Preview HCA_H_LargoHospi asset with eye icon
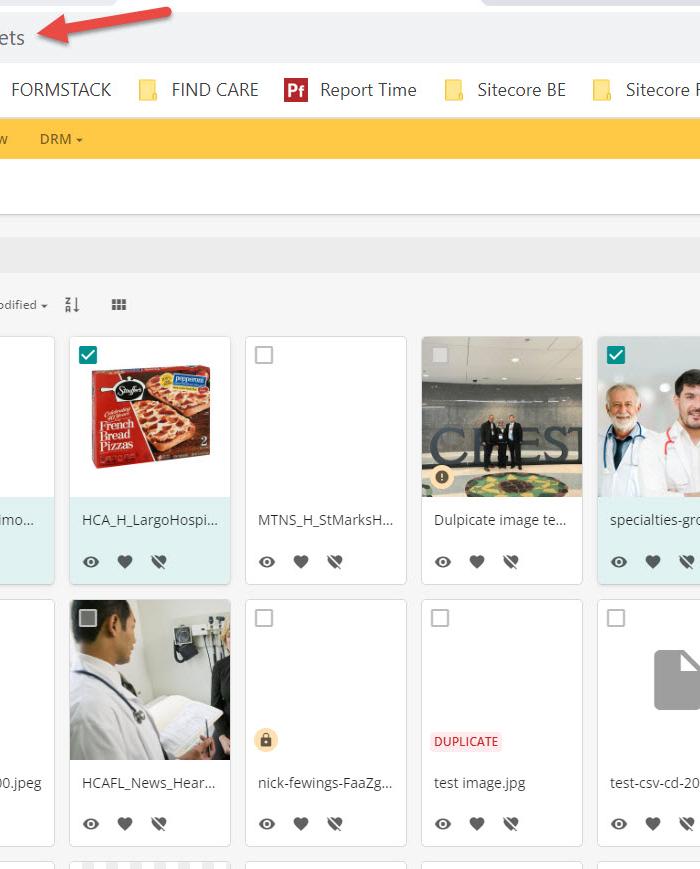Image resolution: width=700 pixels, height=869 pixels. 91,562
